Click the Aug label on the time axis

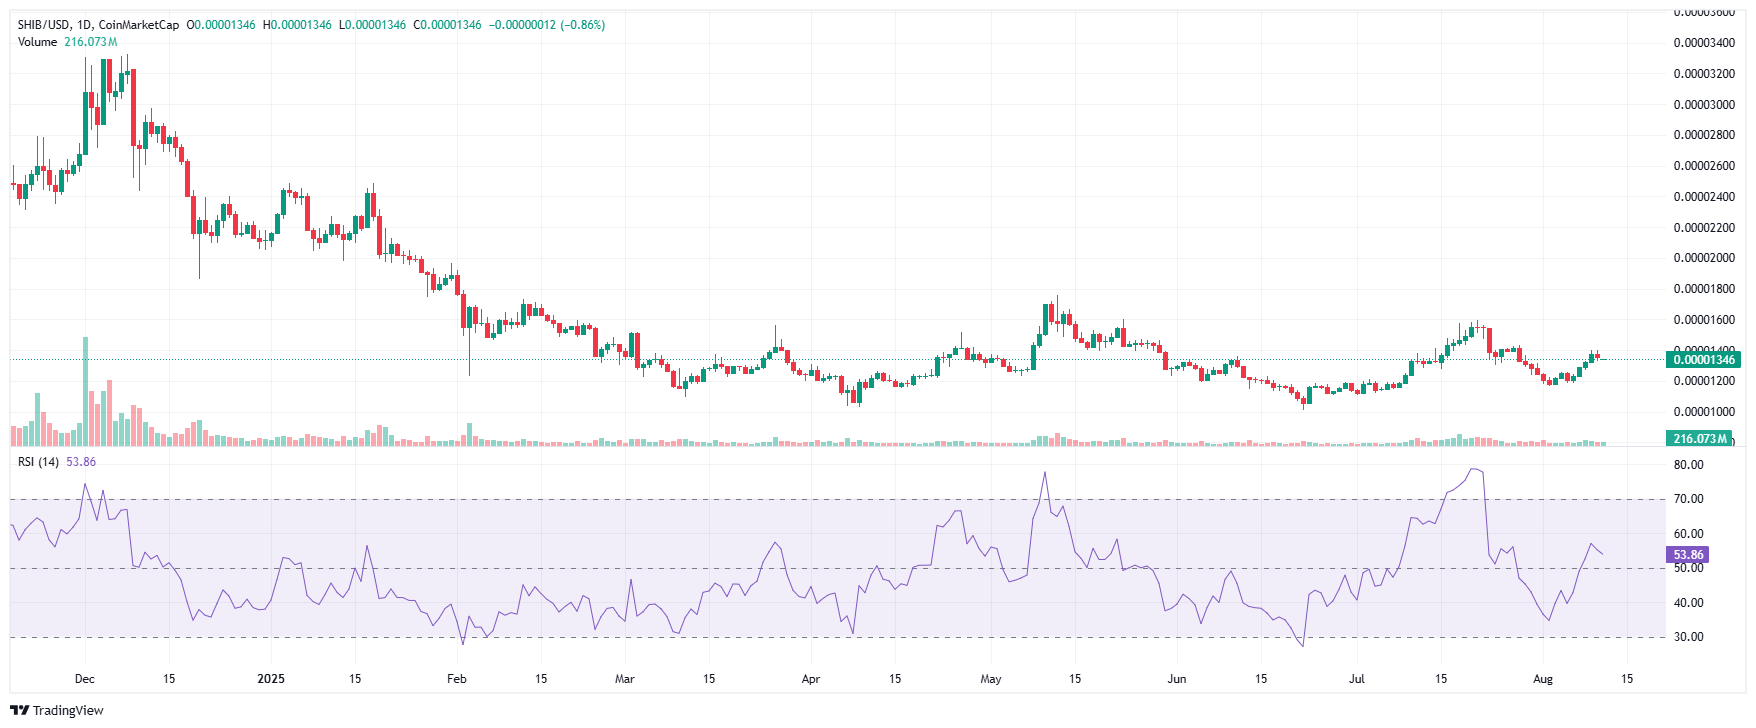[1543, 679]
